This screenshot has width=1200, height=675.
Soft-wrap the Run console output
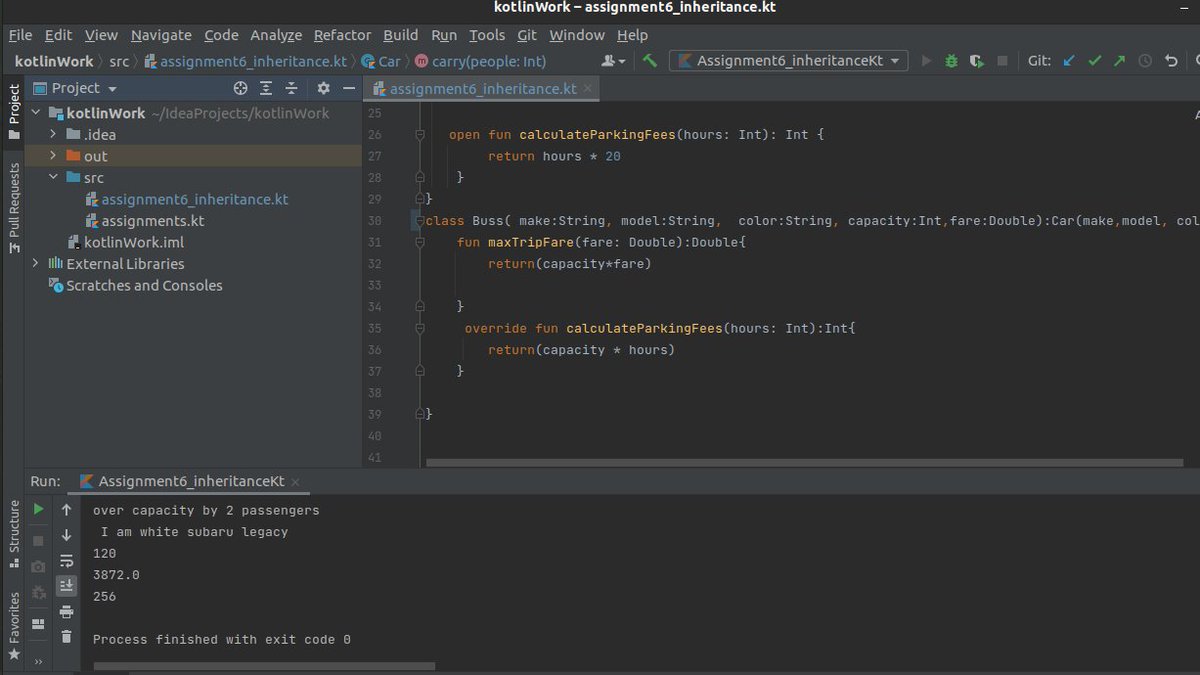click(x=66, y=561)
